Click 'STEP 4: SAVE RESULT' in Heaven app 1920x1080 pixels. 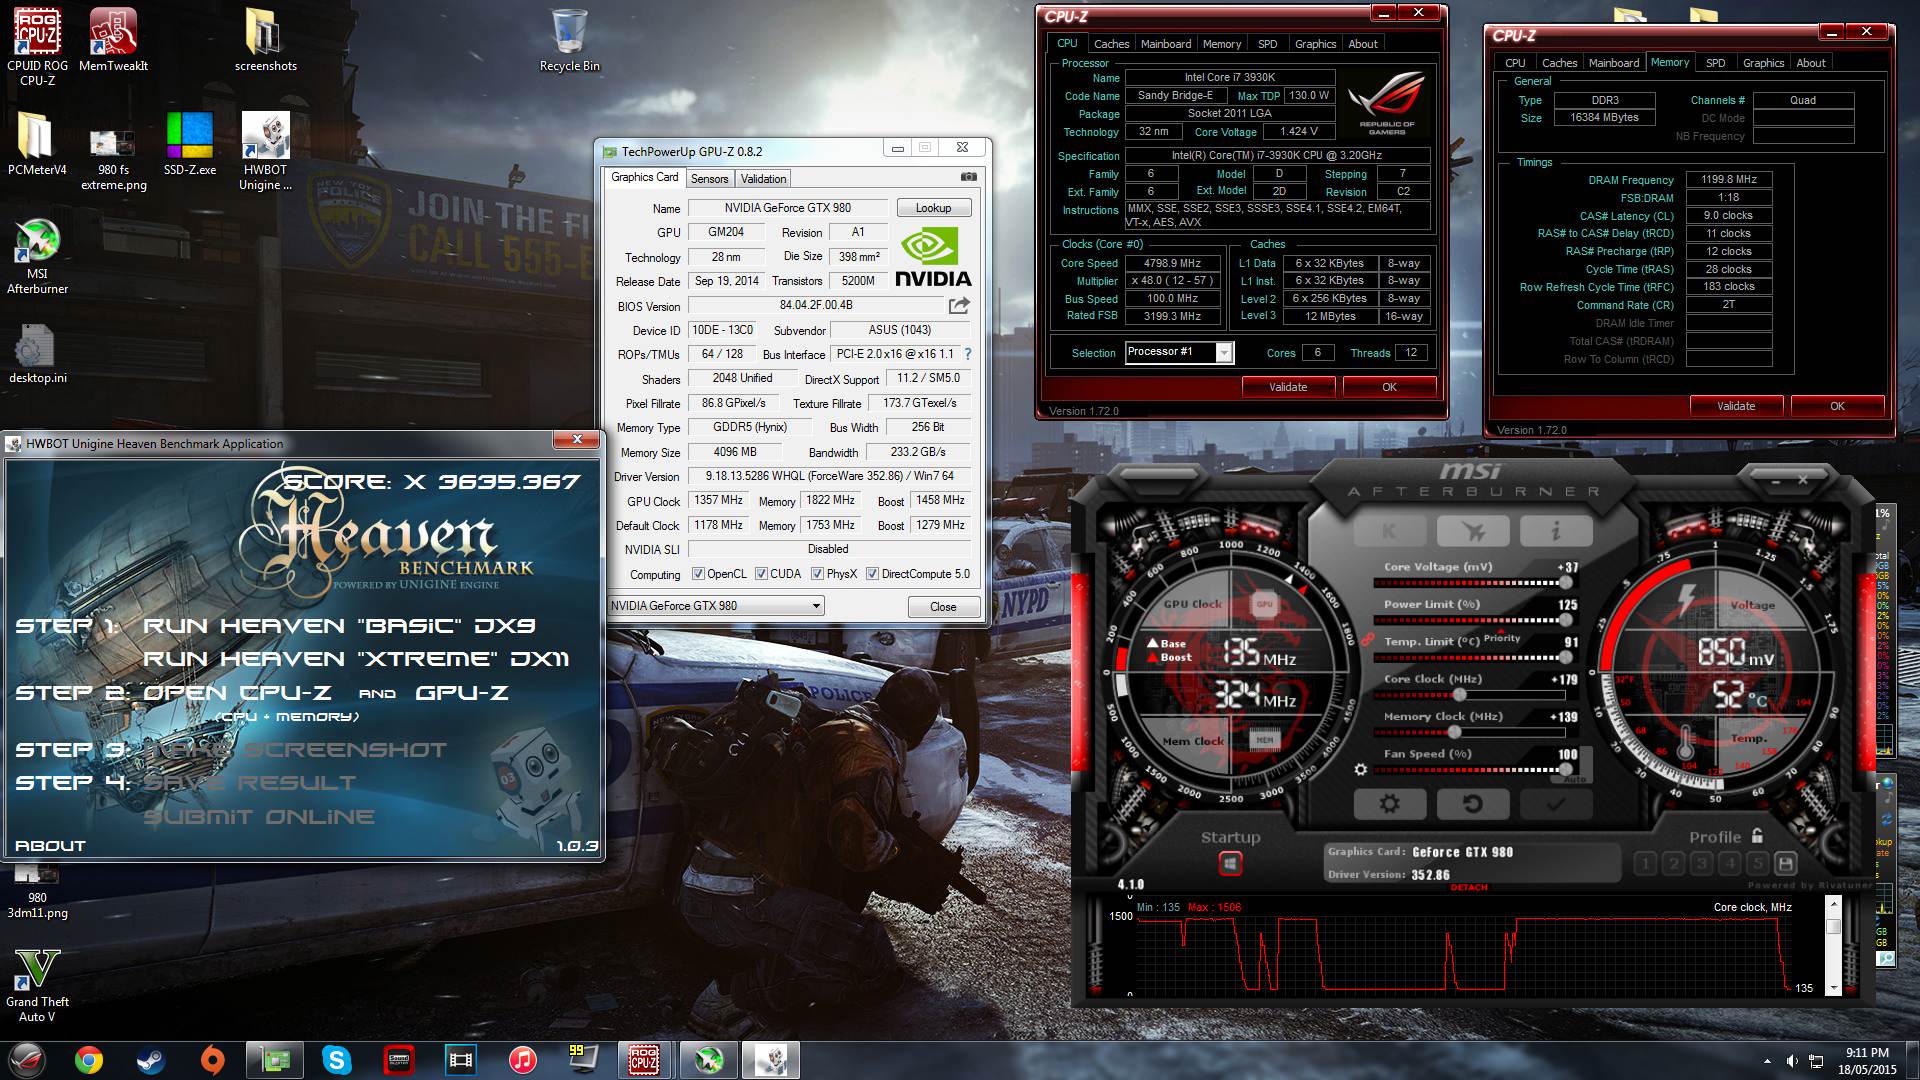click(186, 783)
